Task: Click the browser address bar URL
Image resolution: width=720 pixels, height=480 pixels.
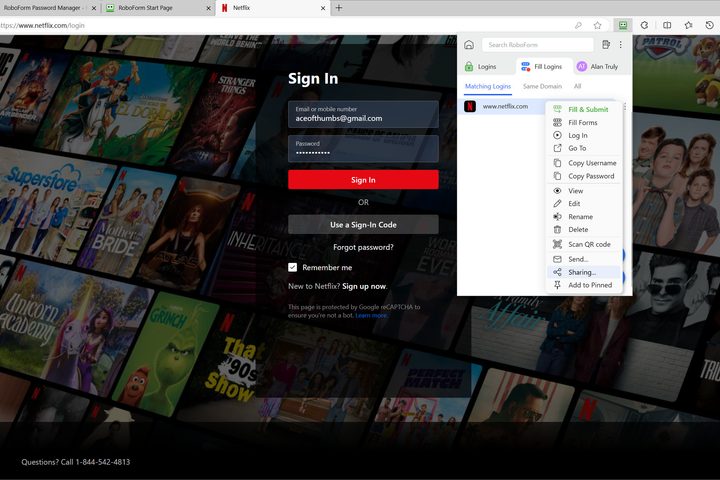Action: click(x=43, y=25)
